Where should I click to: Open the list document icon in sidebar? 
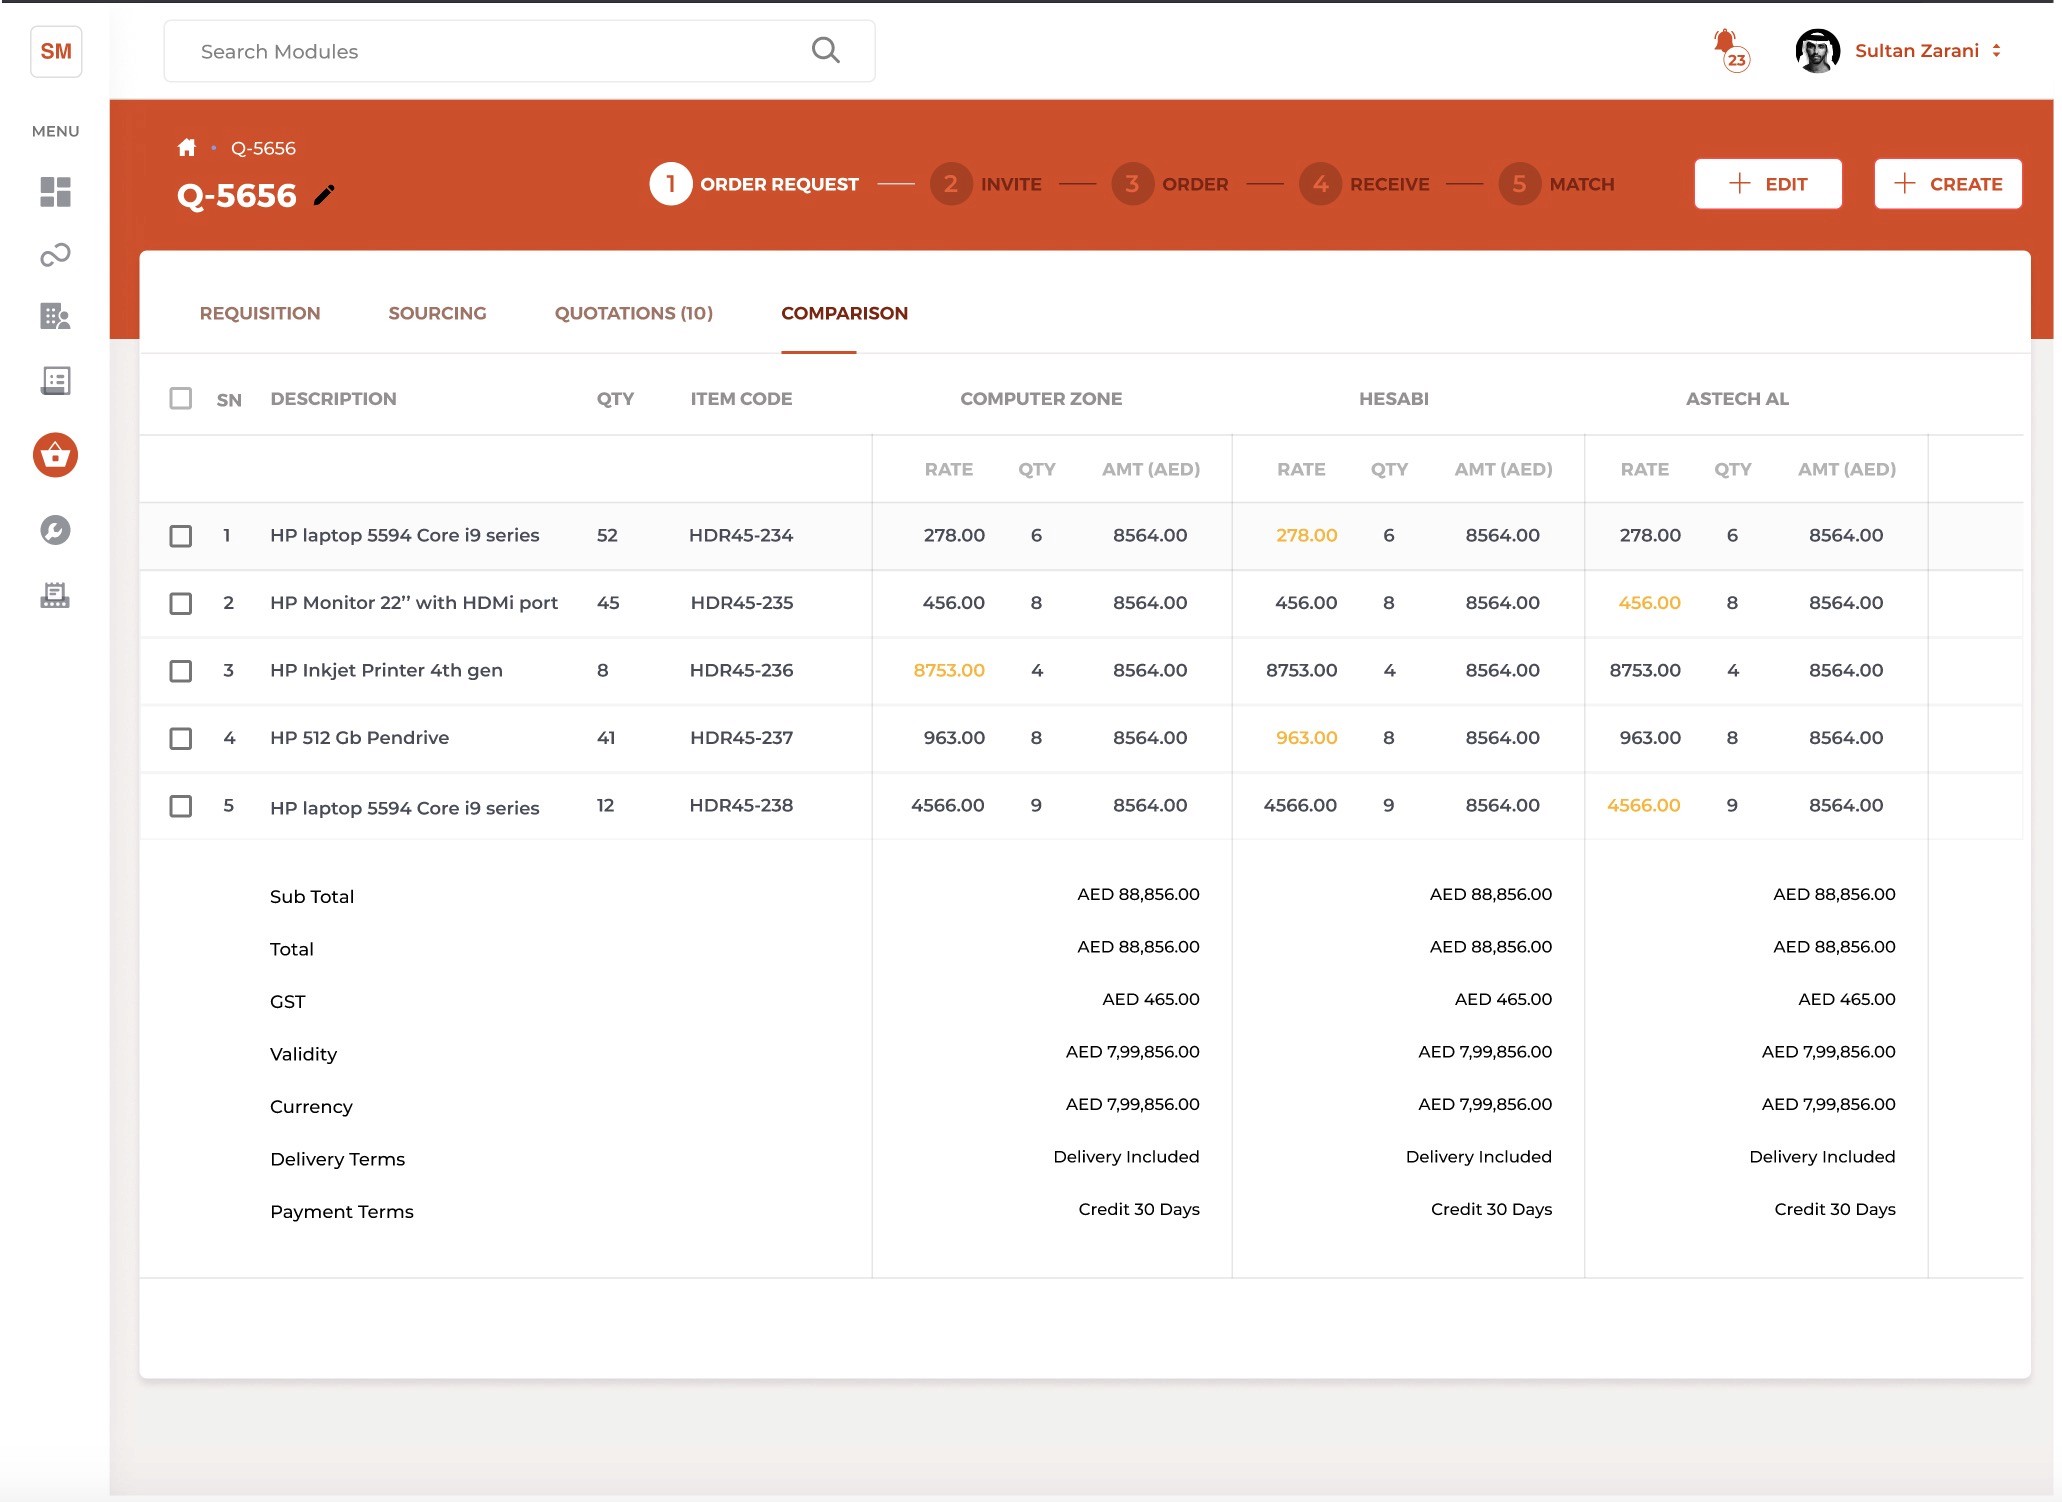pos(55,381)
